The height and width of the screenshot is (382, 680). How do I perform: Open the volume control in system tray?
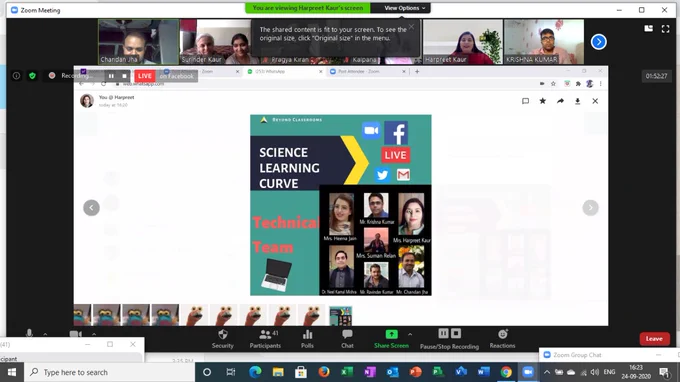click(595, 372)
